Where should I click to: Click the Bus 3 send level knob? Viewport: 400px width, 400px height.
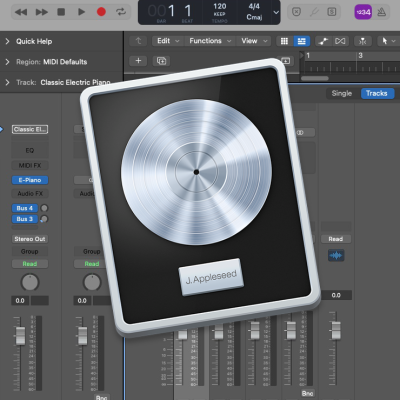coord(44,219)
